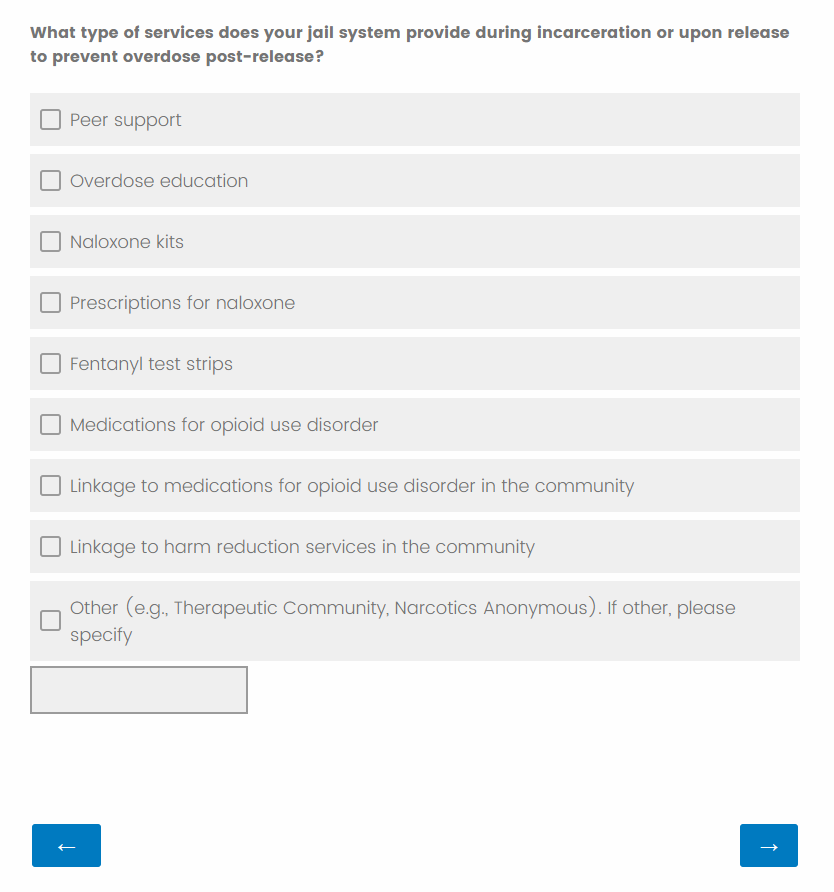Check the Fentanyl test strips box
Screen dimensions: 834x892
pyautogui.click(x=50, y=364)
